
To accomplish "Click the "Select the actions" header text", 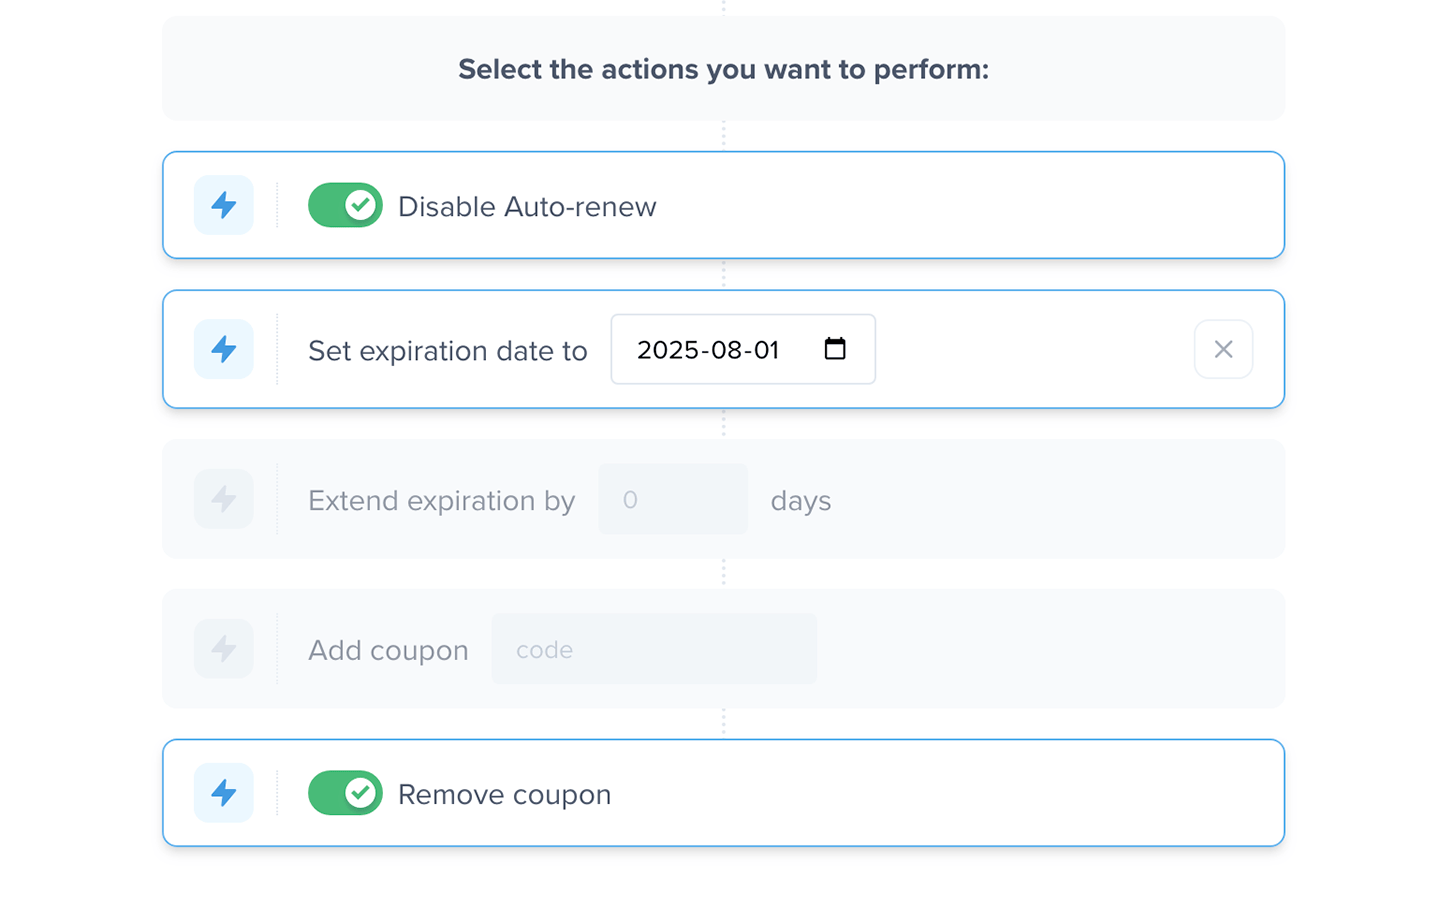I will coord(723,69).
